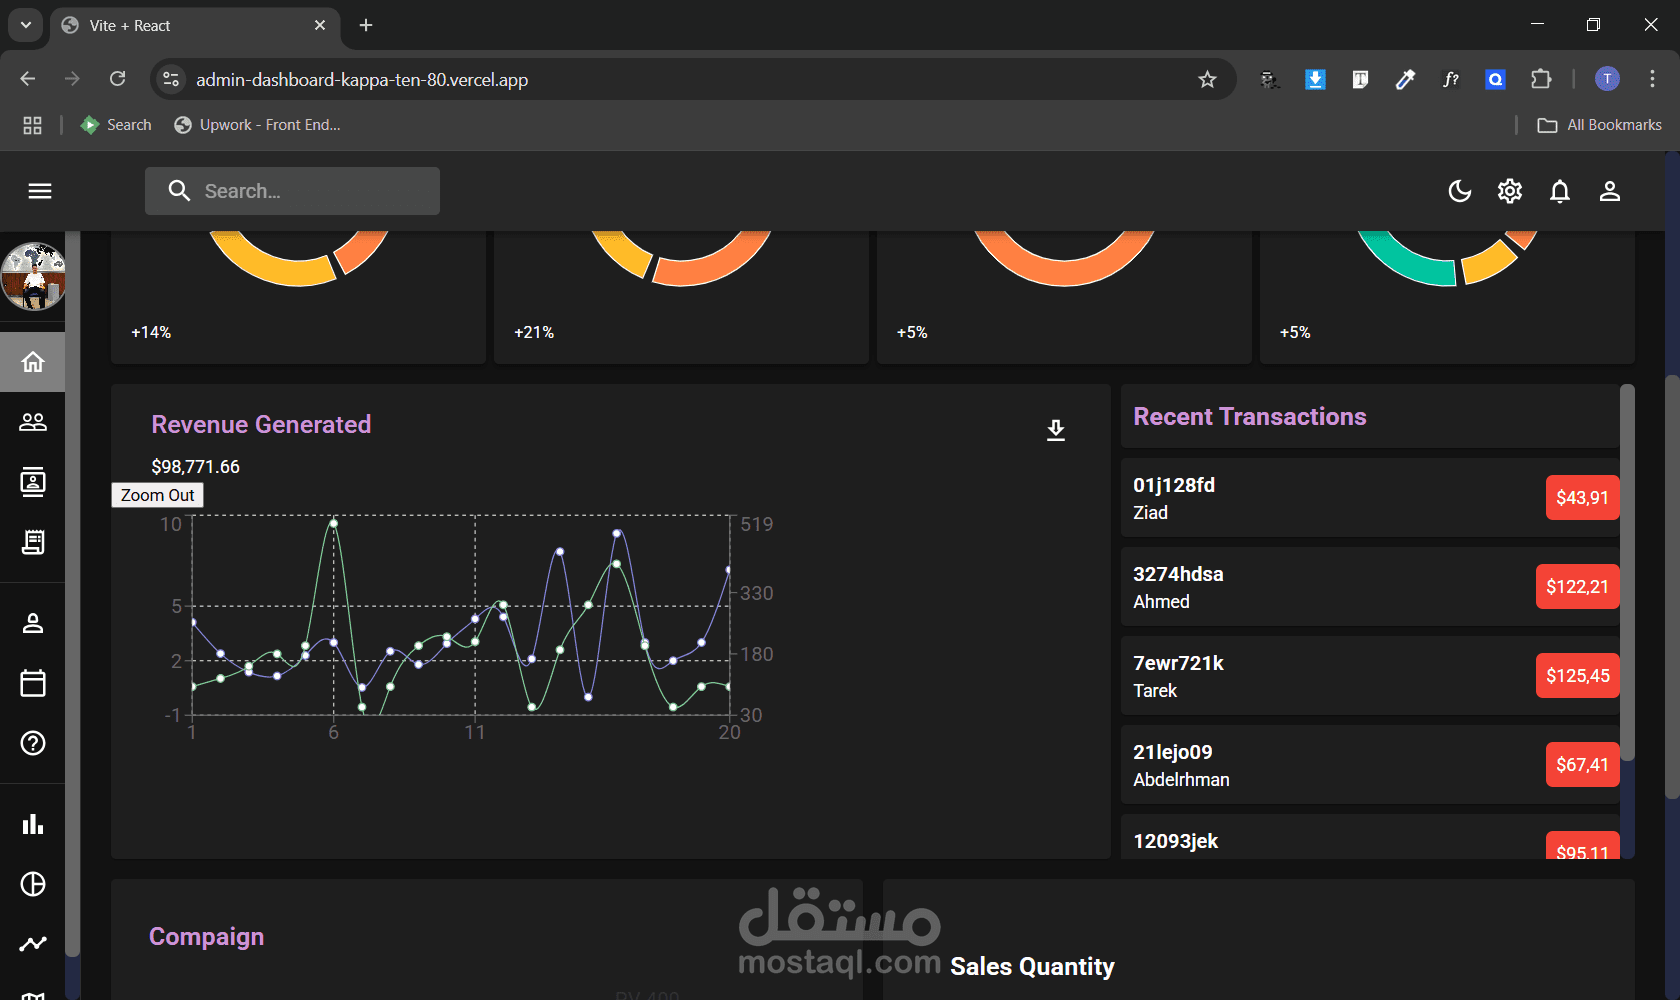Open the calendar page from the sidebar

click(x=33, y=683)
